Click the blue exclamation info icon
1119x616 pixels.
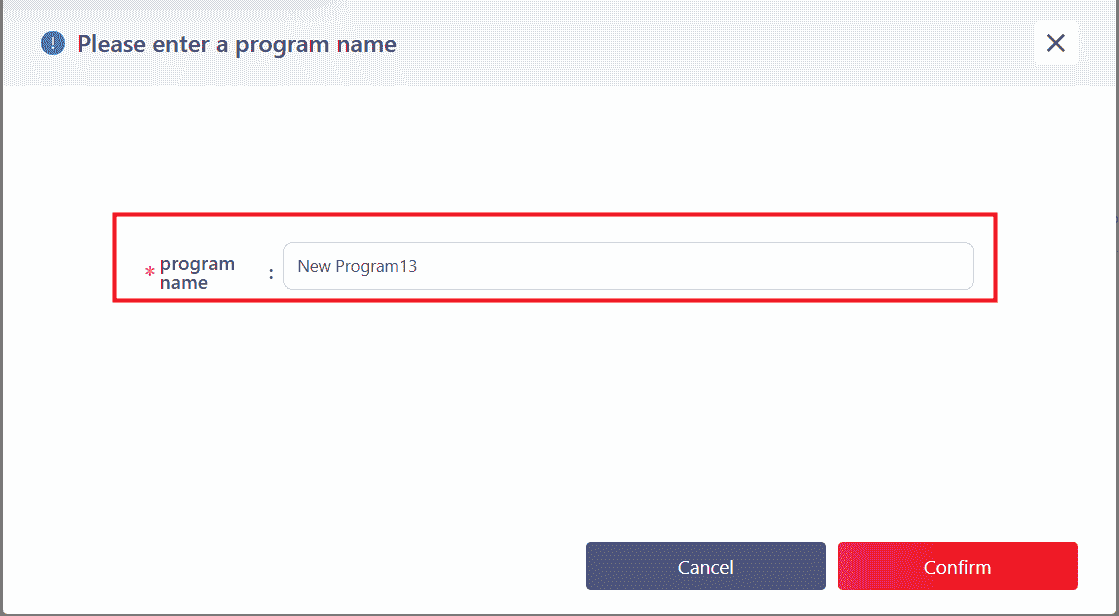(52, 44)
